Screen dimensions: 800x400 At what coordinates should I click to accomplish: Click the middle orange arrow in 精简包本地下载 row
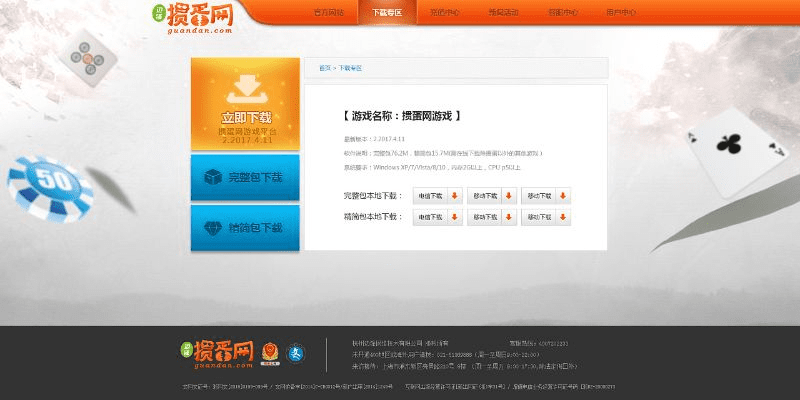click(509, 217)
